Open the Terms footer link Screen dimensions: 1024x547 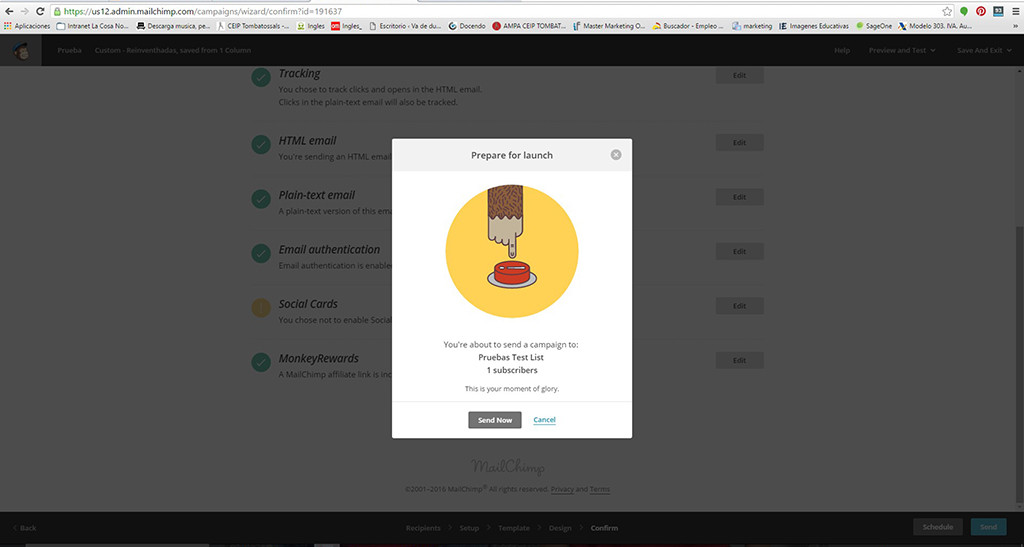(600, 489)
